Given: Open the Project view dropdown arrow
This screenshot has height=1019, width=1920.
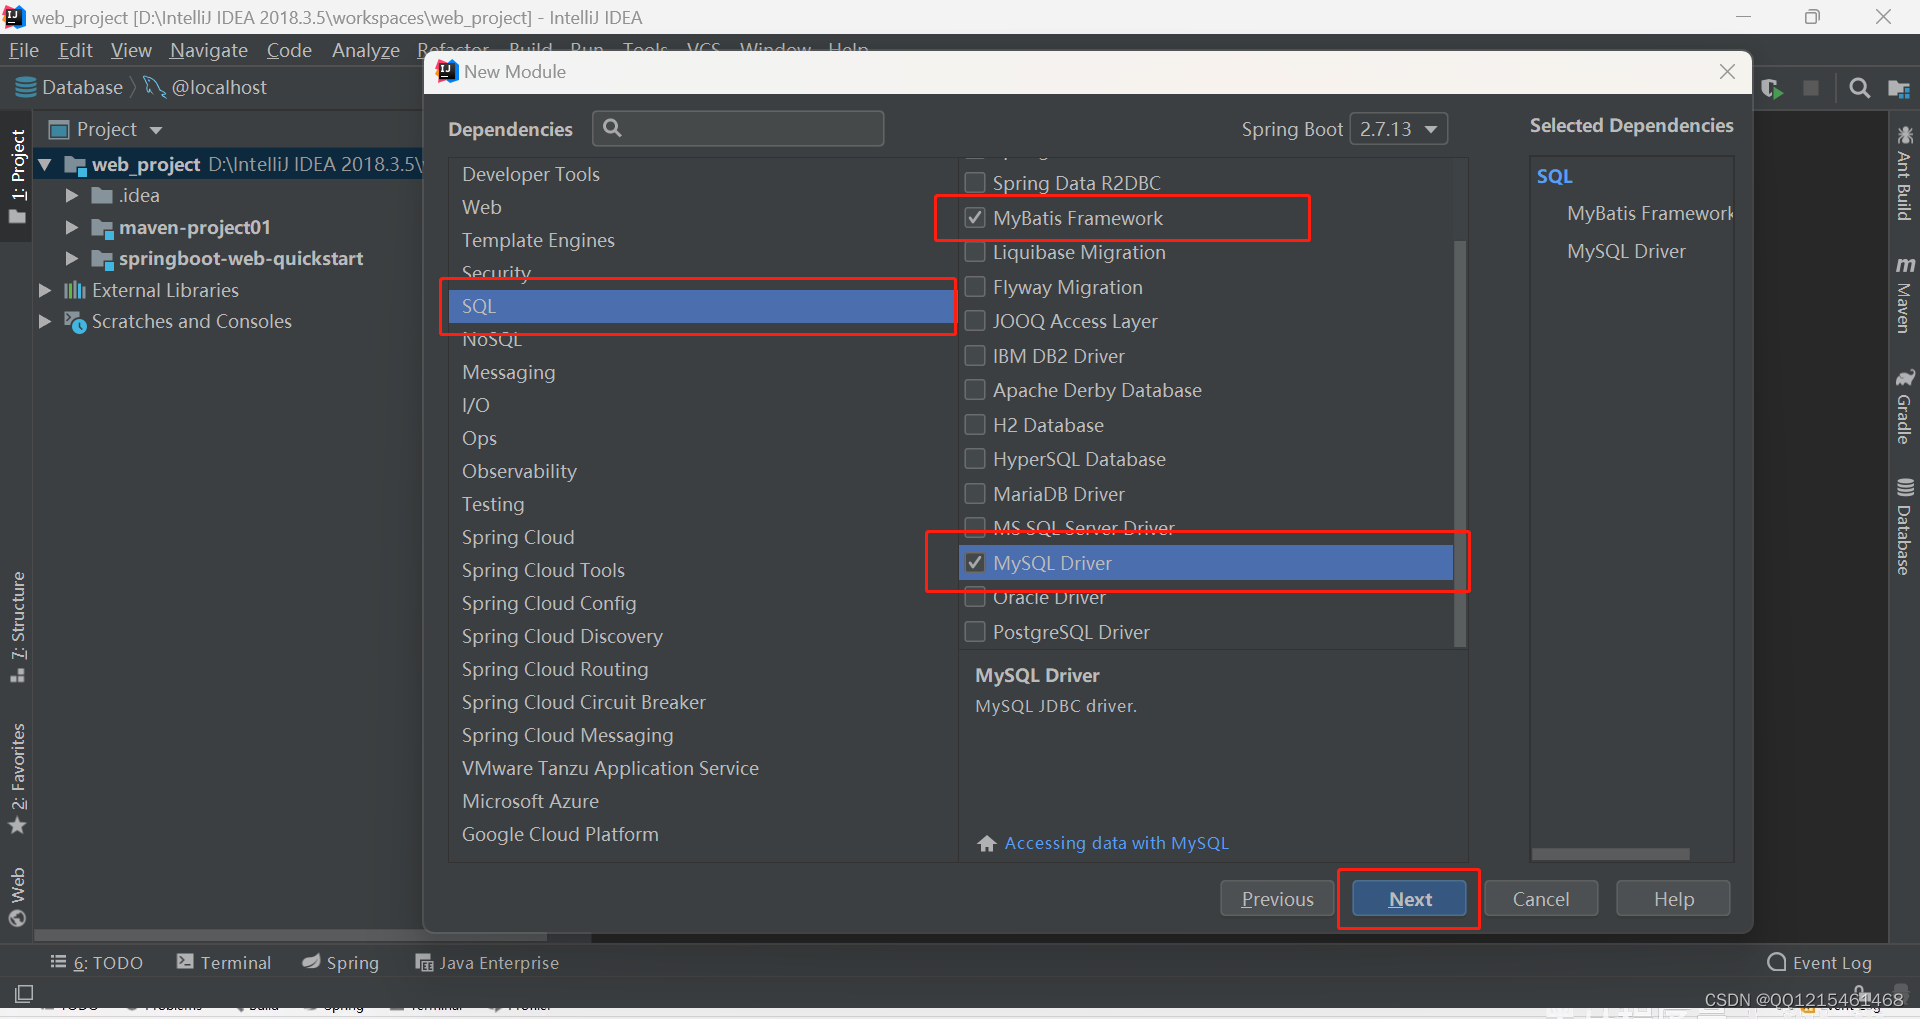Looking at the screenshot, I should pos(156,130).
